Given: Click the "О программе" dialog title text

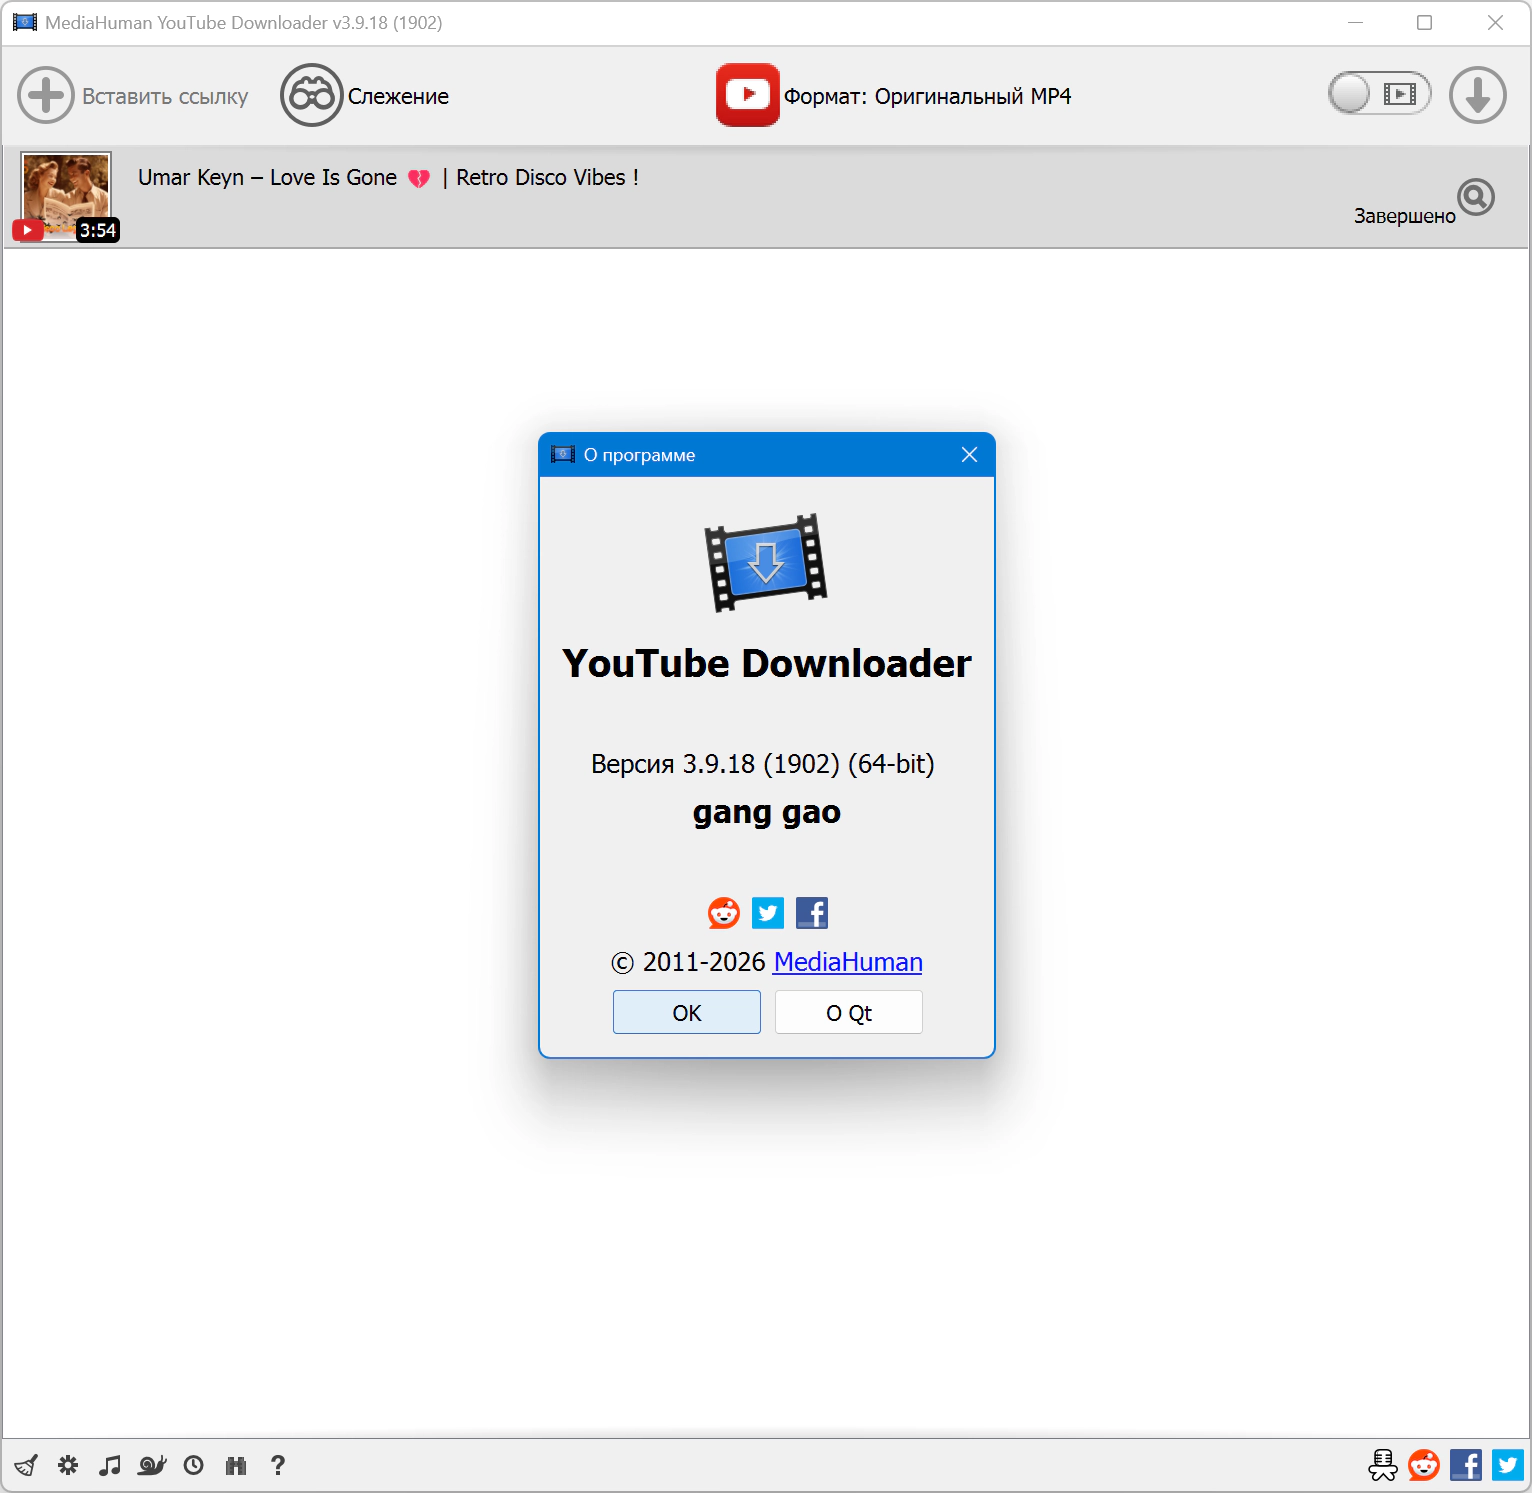Looking at the screenshot, I should [x=639, y=455].
